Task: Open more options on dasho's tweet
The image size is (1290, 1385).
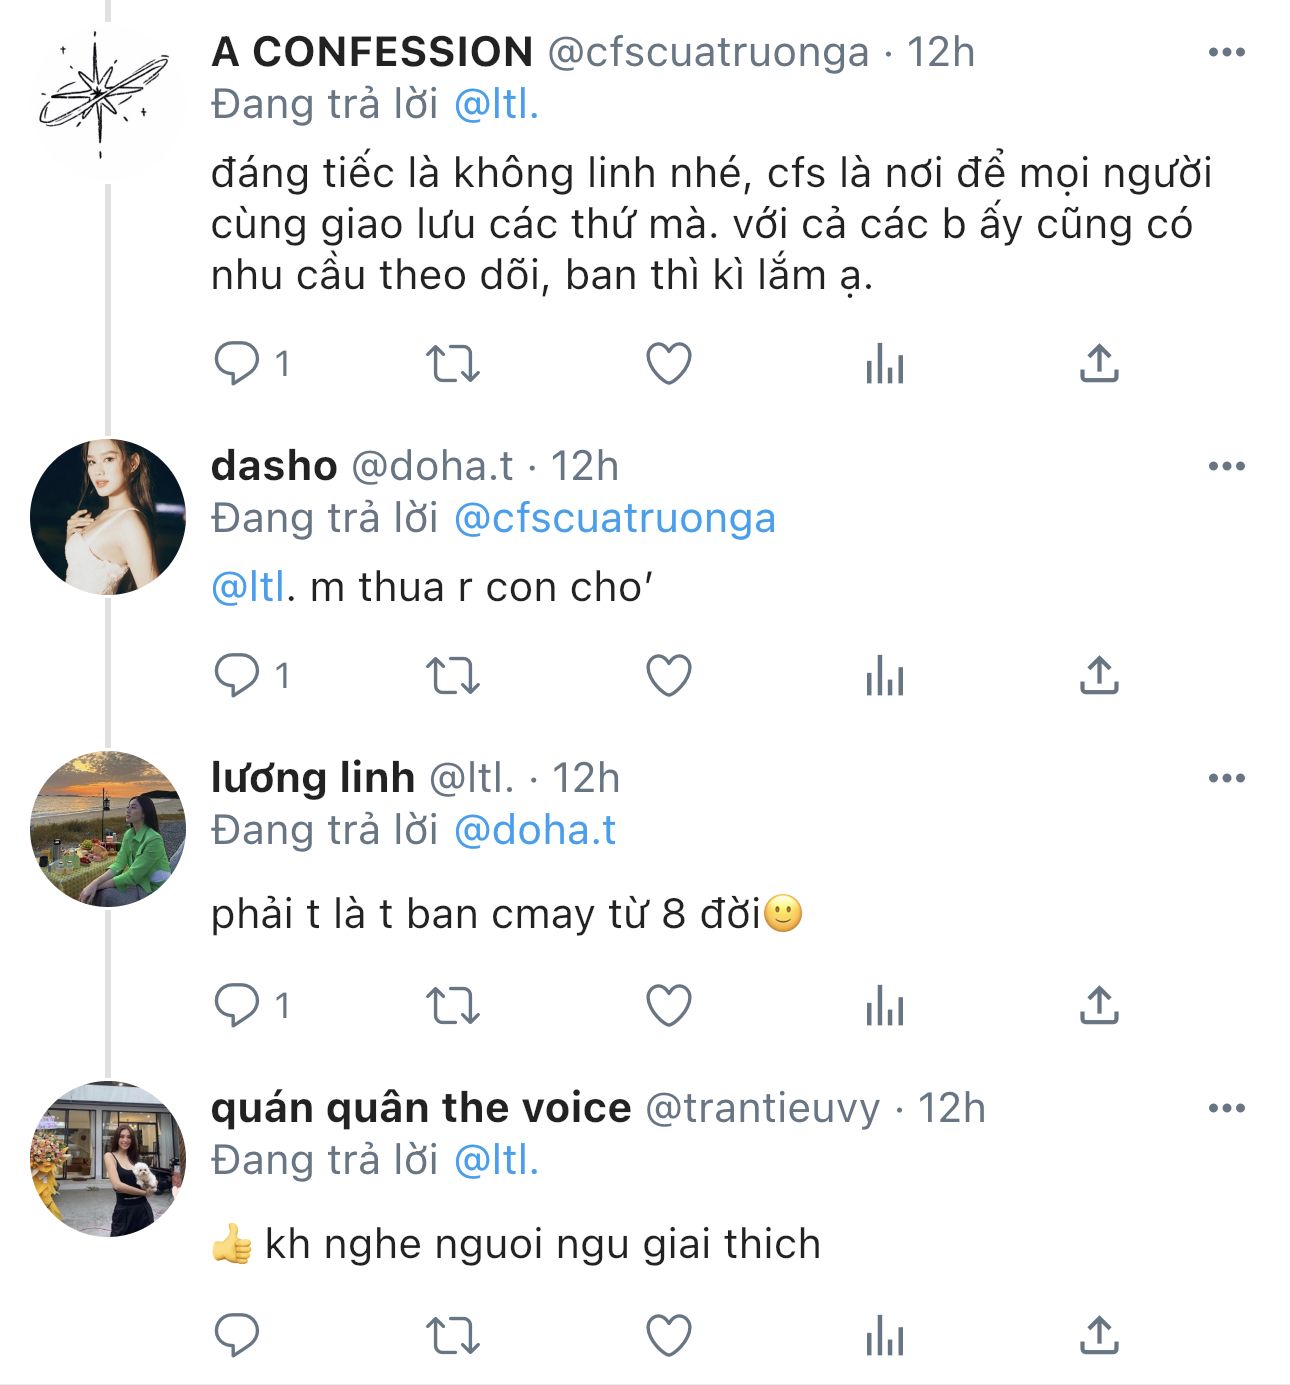Action: pyautogui.click(x=1226, y=466)
